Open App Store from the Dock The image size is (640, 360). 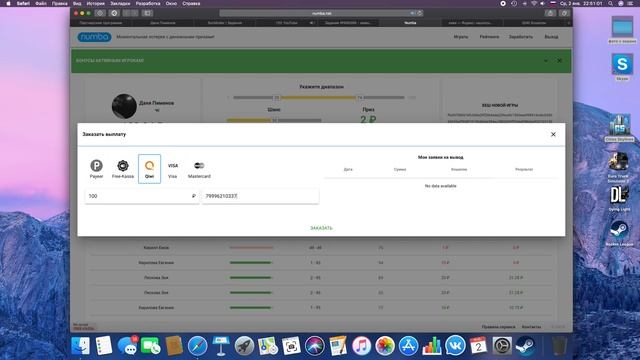coord(408,346)
